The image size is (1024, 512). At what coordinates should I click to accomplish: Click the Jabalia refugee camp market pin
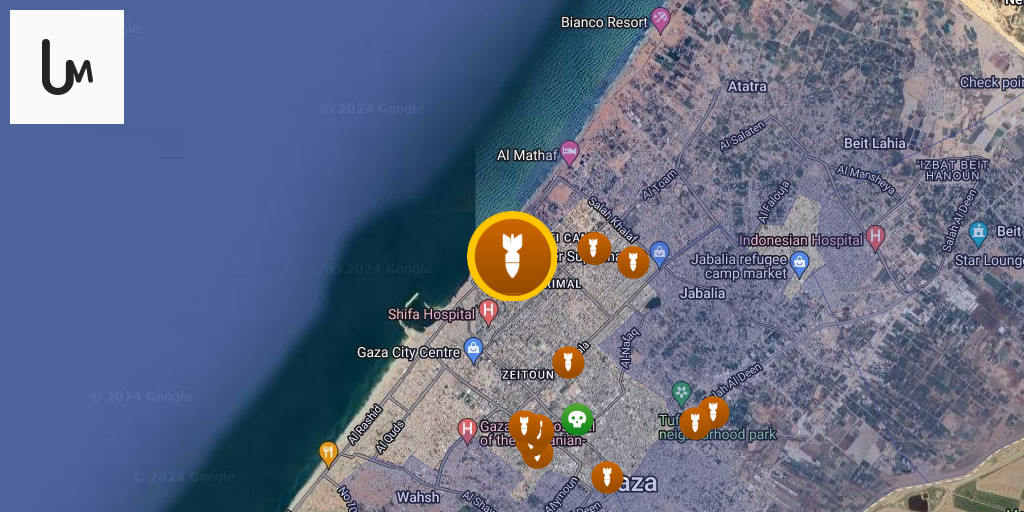799,264
